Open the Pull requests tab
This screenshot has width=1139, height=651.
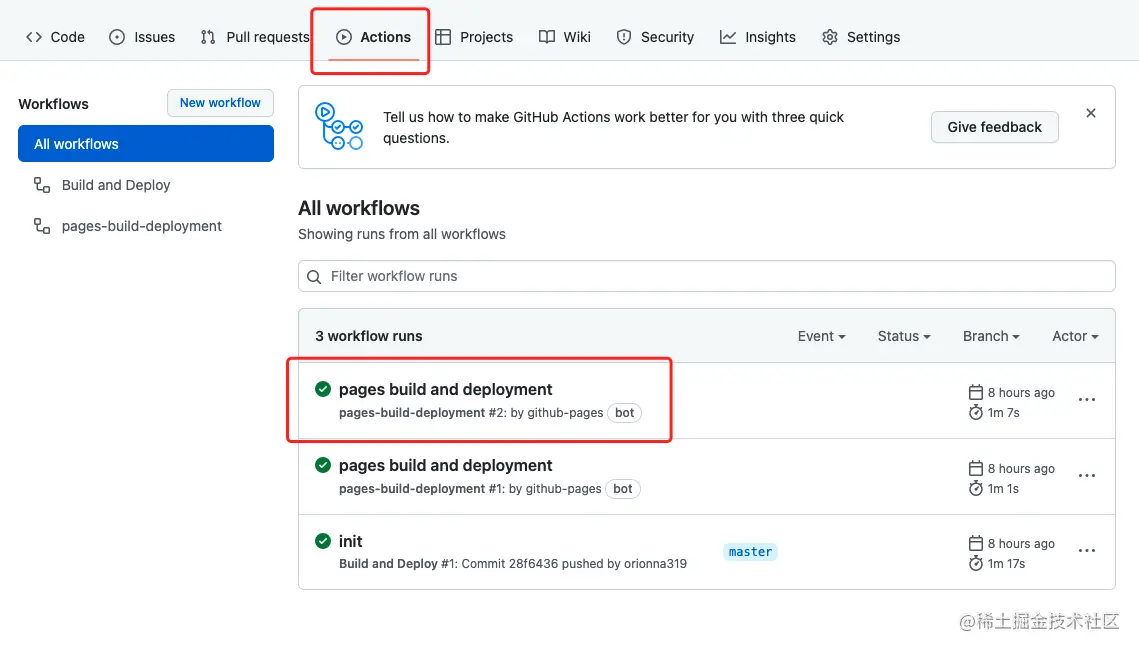click(x=255, y=37)
